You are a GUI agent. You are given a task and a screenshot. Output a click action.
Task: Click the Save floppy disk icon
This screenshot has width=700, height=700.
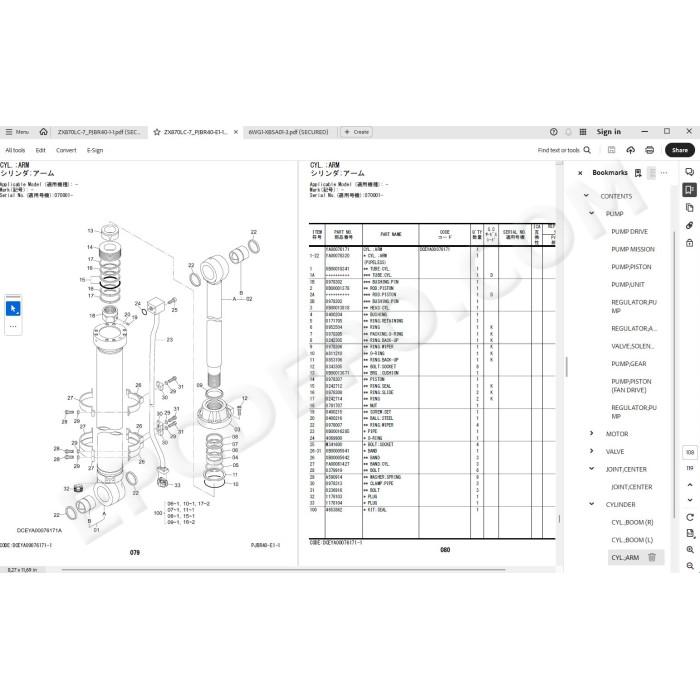click(x=612, y=150)
